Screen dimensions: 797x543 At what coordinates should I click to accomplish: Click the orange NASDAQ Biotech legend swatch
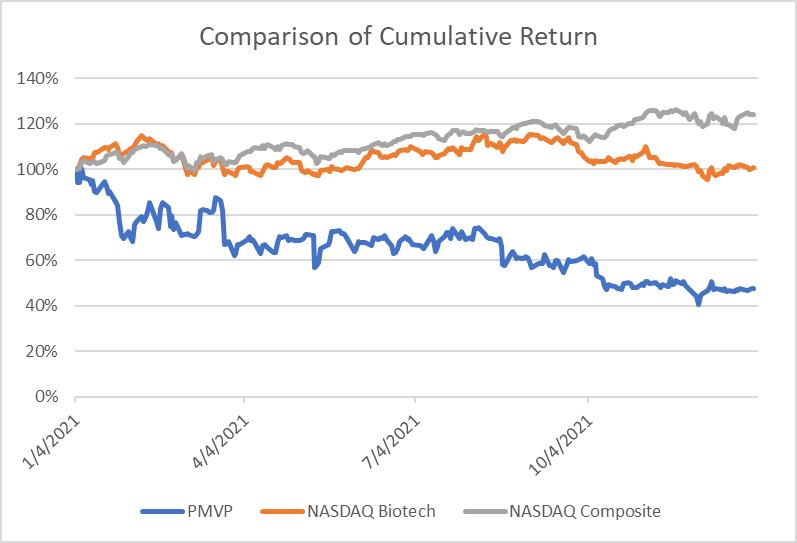(x=283, y=511)
